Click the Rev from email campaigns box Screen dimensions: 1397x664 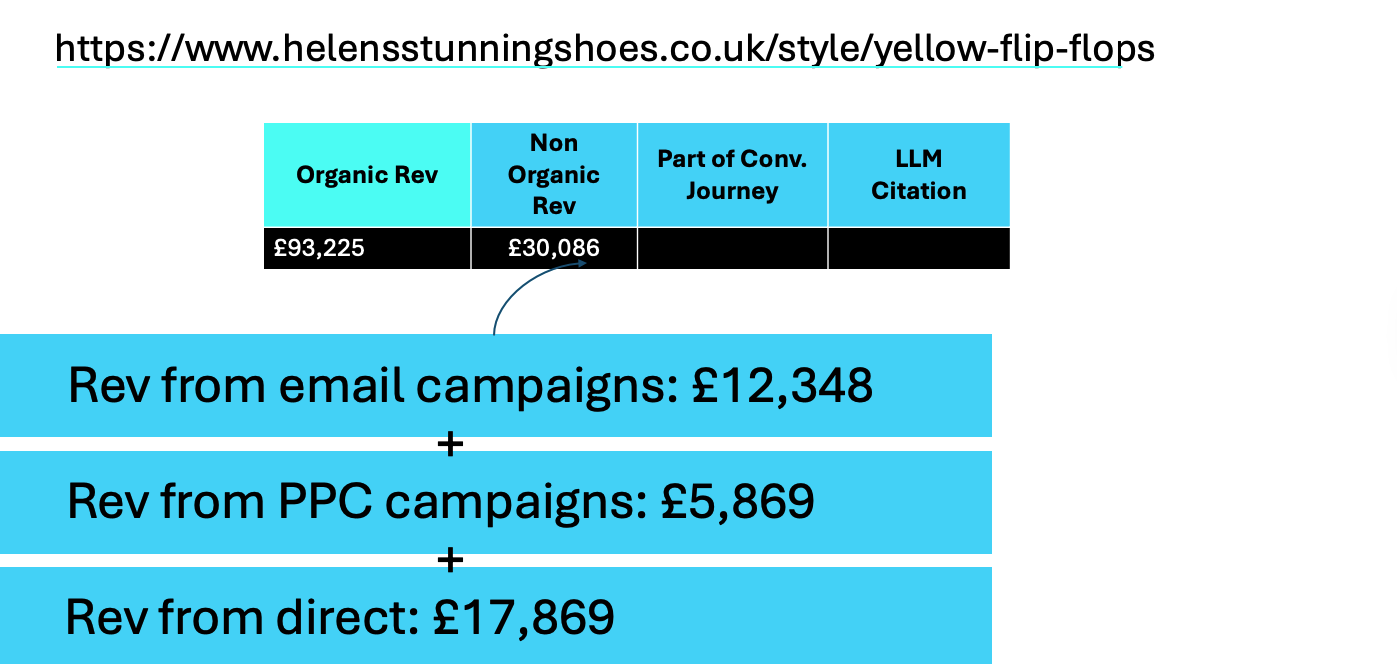(496, 385)
